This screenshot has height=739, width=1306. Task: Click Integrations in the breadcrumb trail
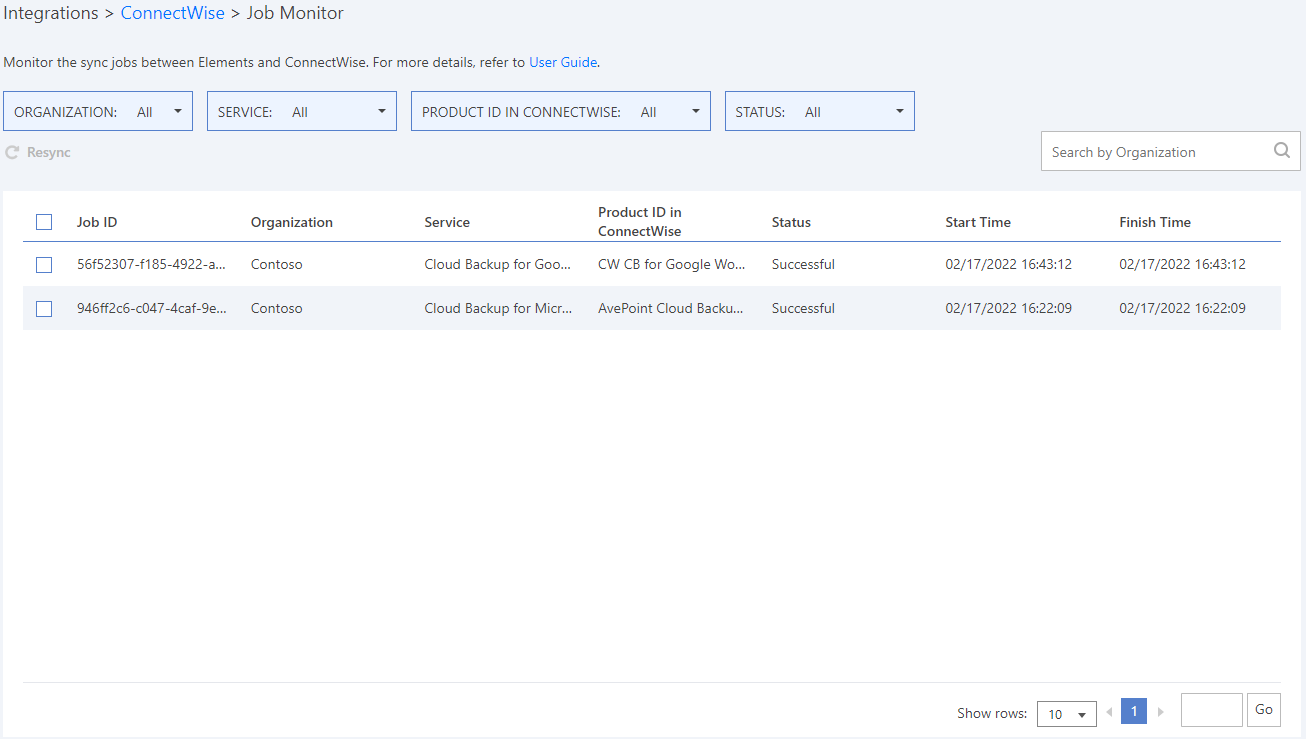tap(51, 13)
